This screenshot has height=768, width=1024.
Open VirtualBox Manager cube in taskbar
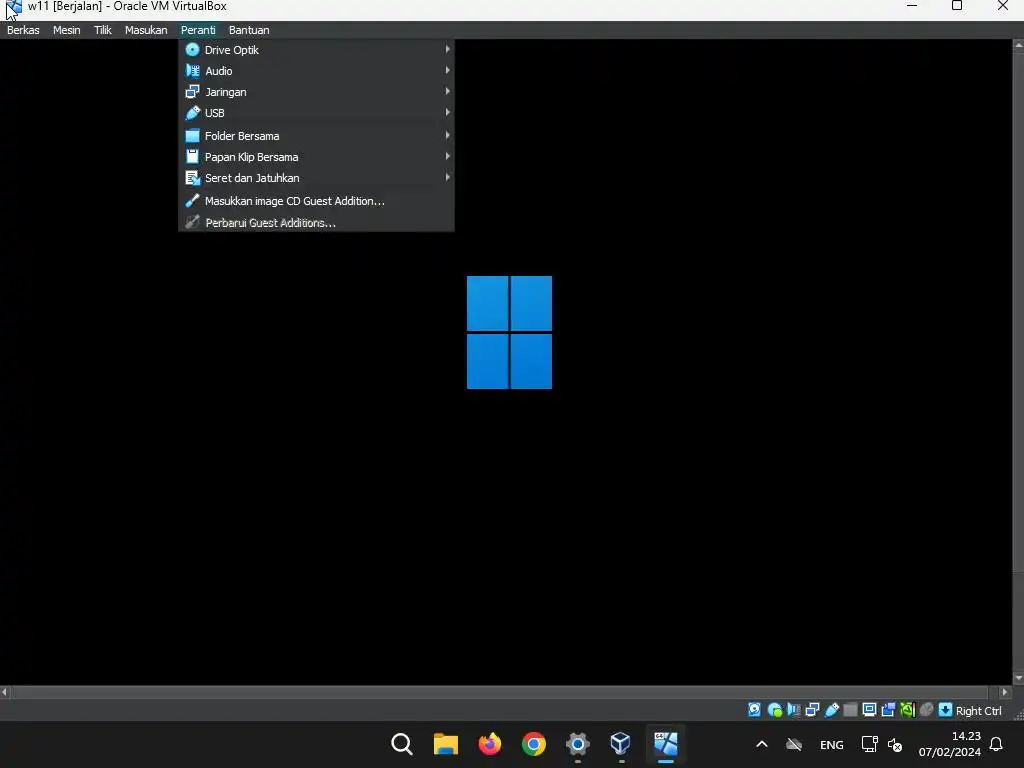click(x=620, y=743)
